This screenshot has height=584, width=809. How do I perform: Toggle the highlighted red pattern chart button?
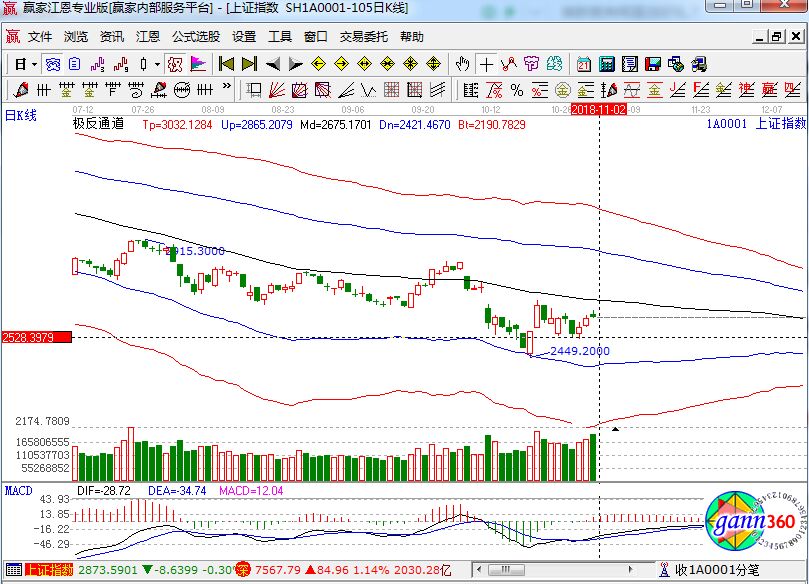(175, 64)
